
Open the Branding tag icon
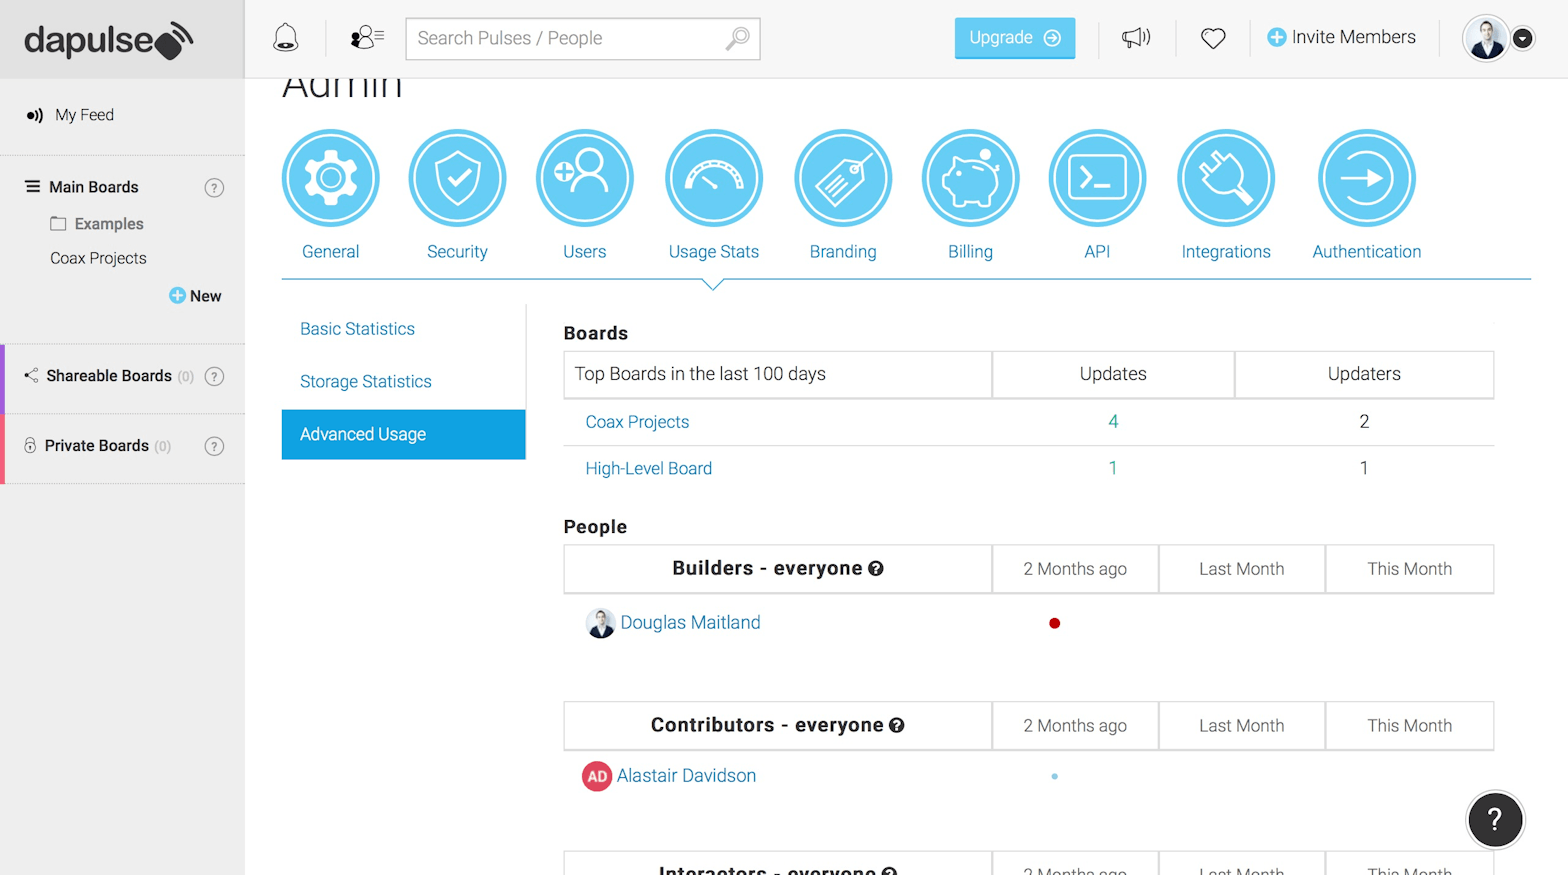(843, 178)
